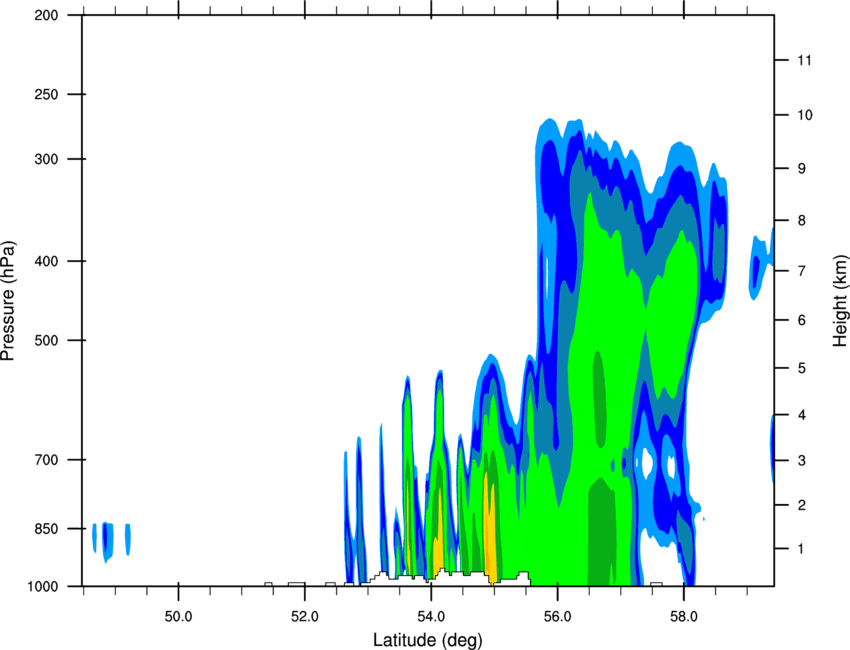Click the Pressure (hPa) axis title
The image size is (850, 650).
coord(8,301)
